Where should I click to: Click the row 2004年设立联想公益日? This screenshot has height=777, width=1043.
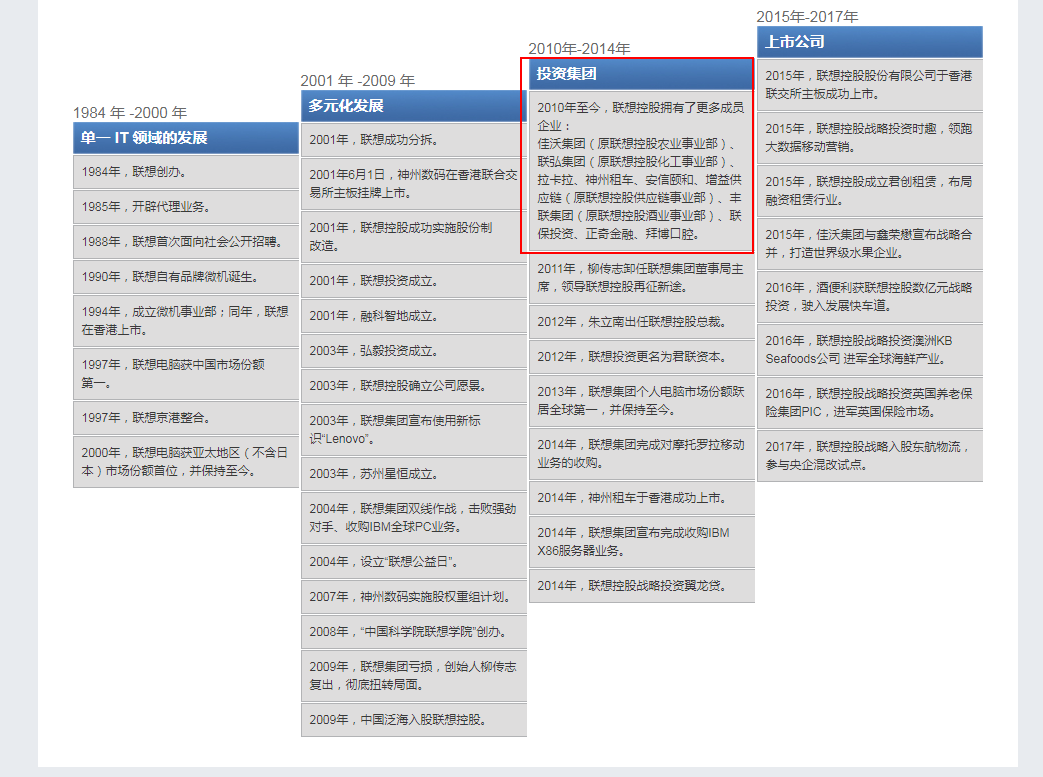pos(414,561)
